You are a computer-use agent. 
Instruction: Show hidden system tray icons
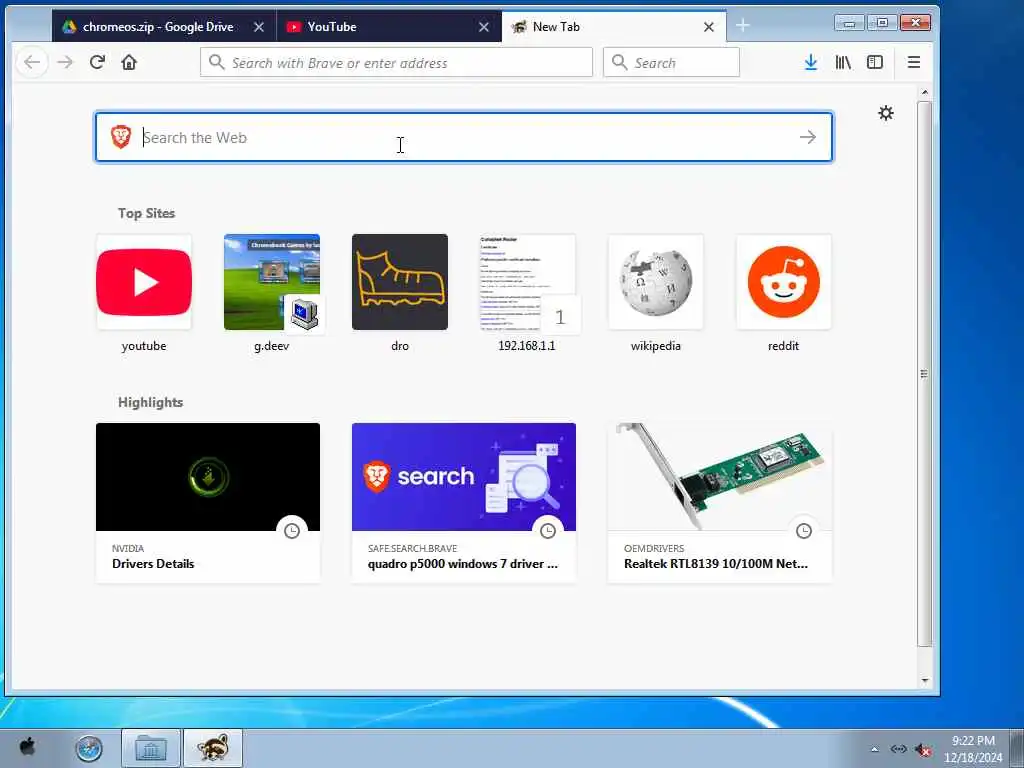tap(874, 749)
